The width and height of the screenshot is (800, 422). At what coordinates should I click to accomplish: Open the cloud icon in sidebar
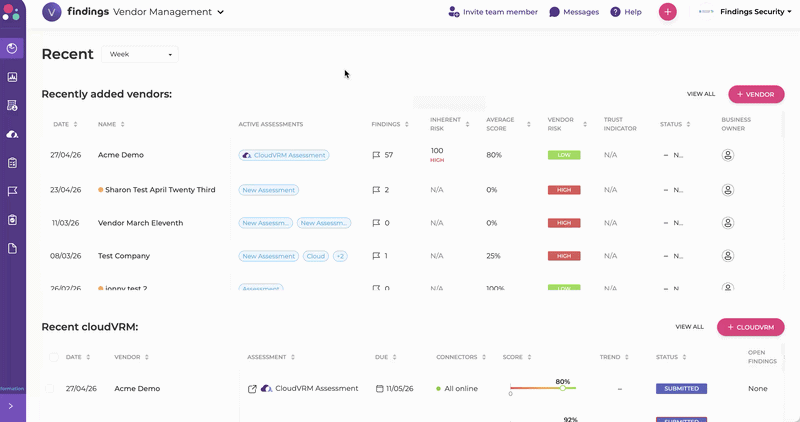click(12, 134)
